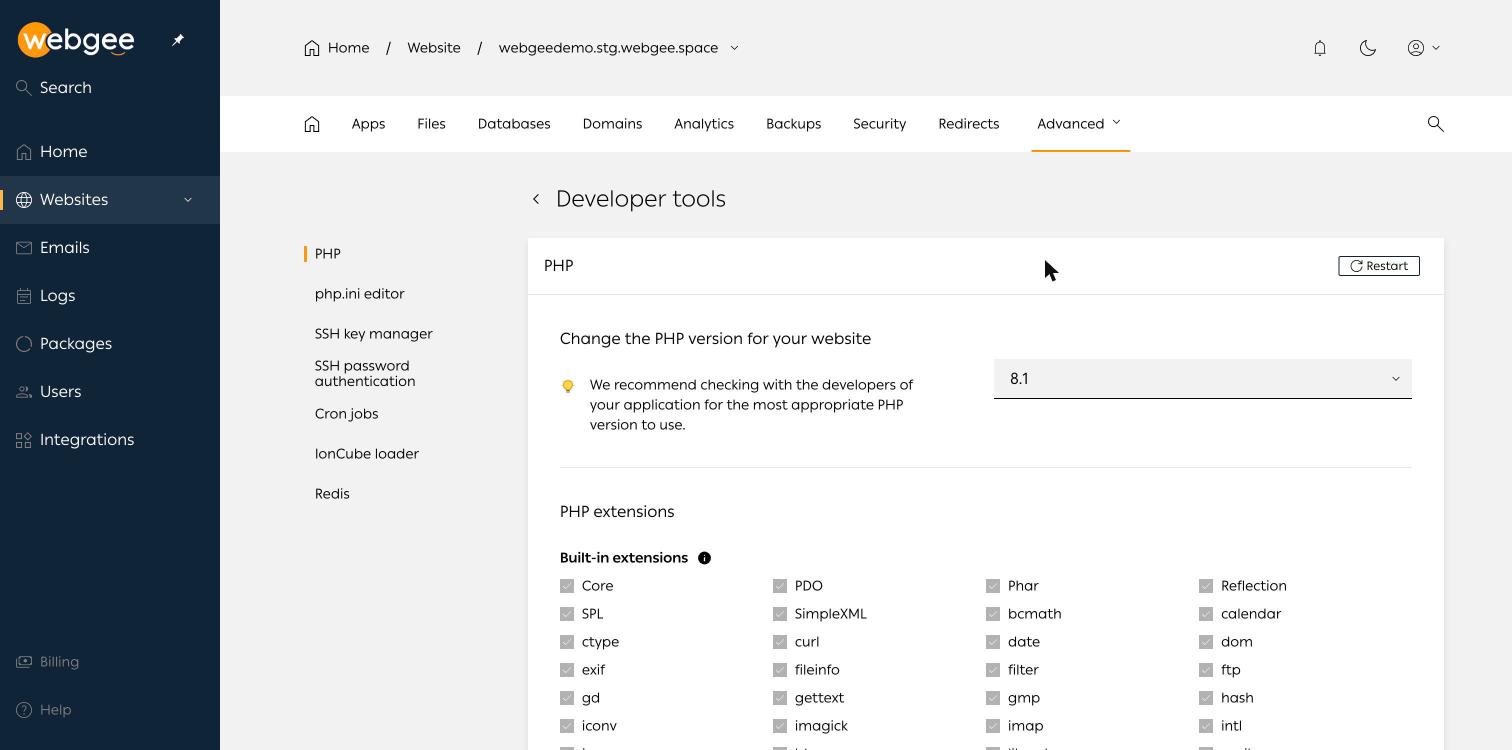The image size is (1512, 750).
Task: Open SSH key manager section
Action: 374,334
